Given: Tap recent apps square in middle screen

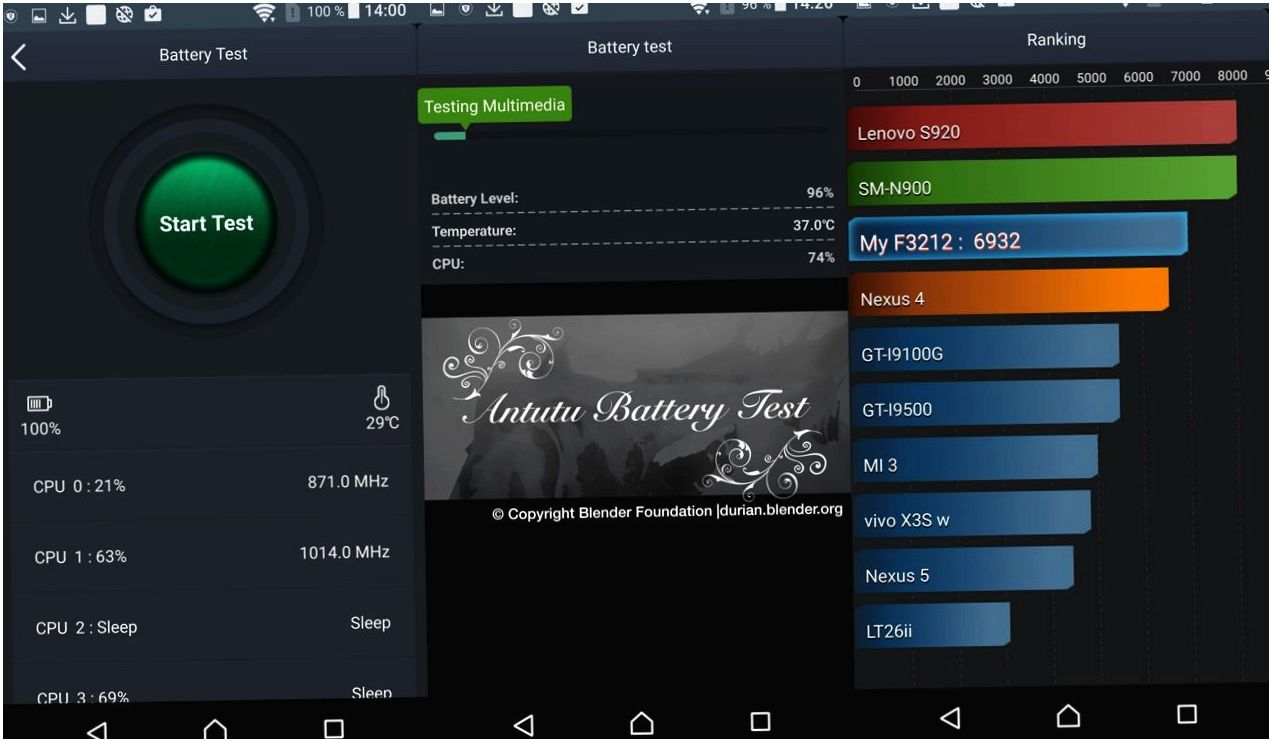Looking at the screenshot, I should (x=761, y=721).
